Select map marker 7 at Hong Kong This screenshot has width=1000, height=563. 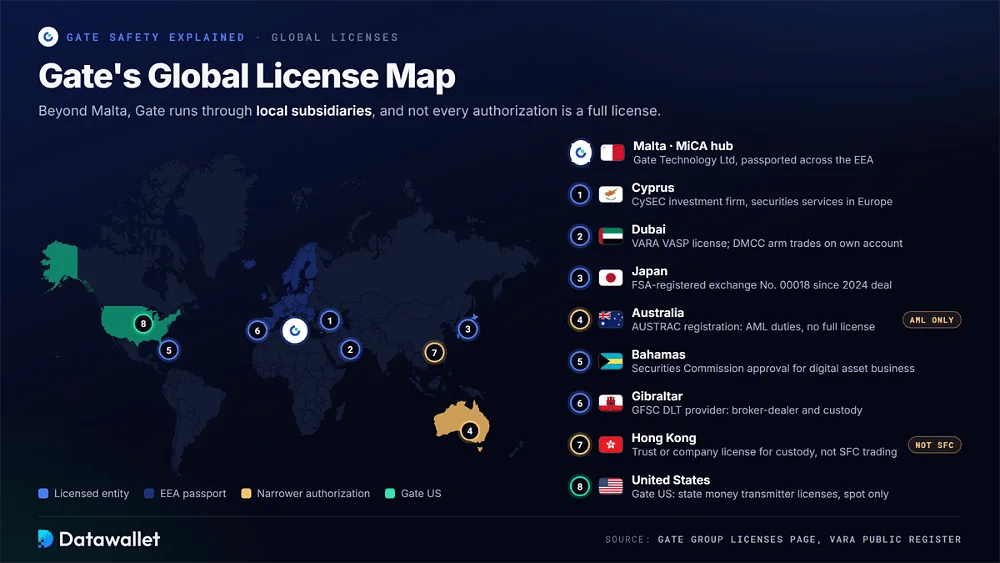(434, 352)
